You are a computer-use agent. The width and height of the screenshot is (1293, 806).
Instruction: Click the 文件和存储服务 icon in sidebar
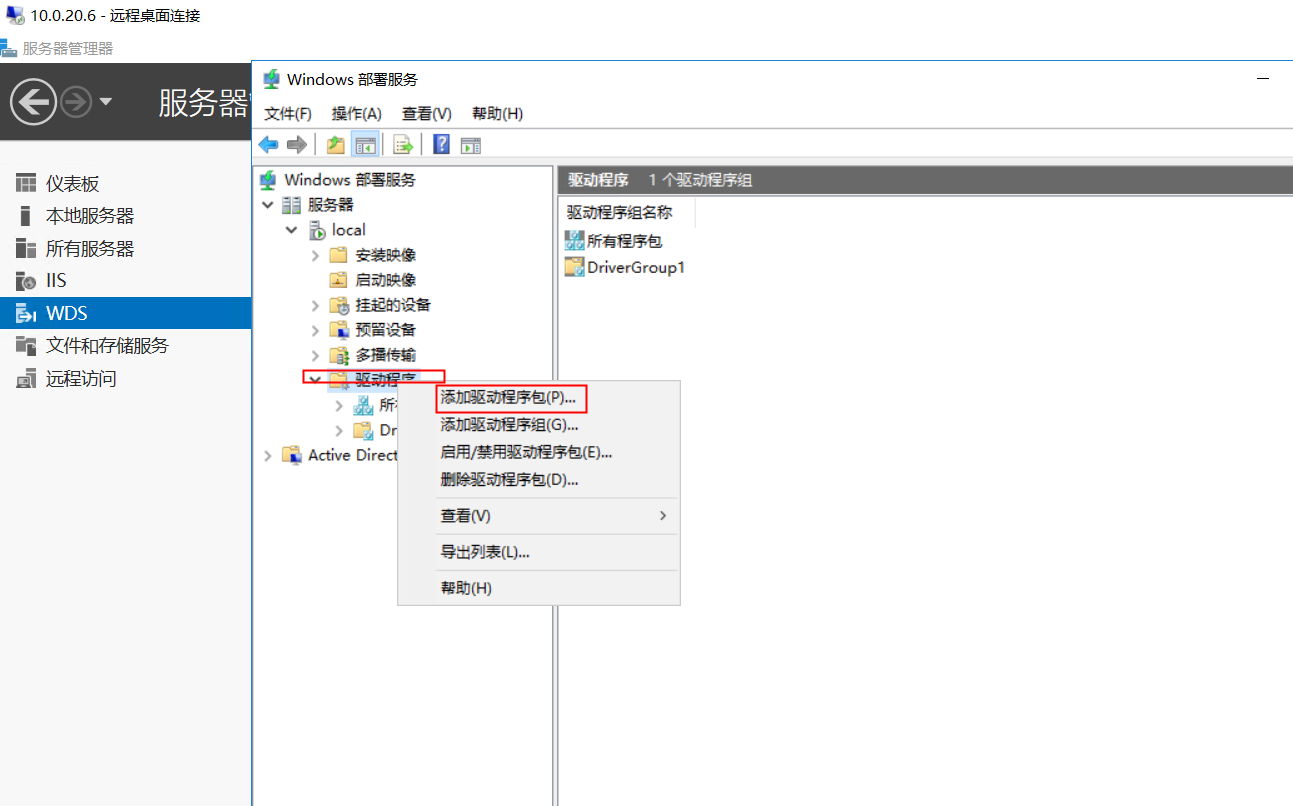click(26, 346)
